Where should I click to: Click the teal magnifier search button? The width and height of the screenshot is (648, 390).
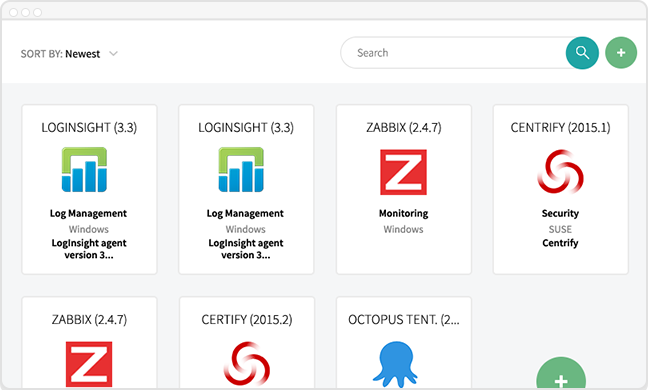[x=582, y=53]
